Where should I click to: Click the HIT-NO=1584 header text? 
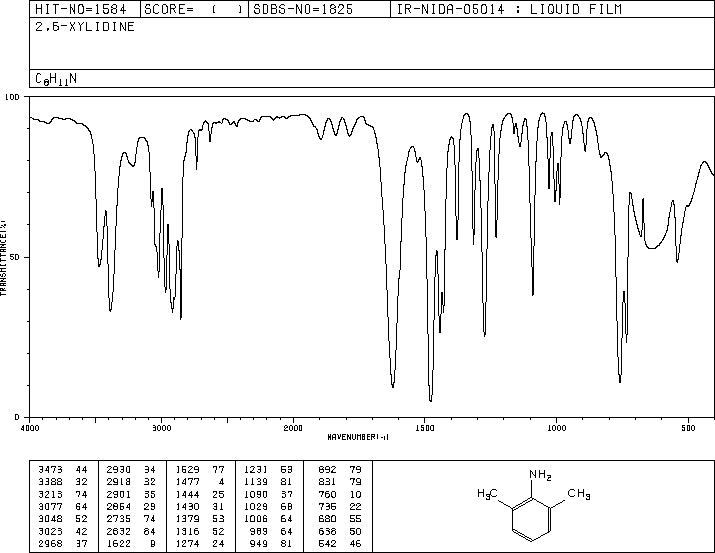pos(81,10)
